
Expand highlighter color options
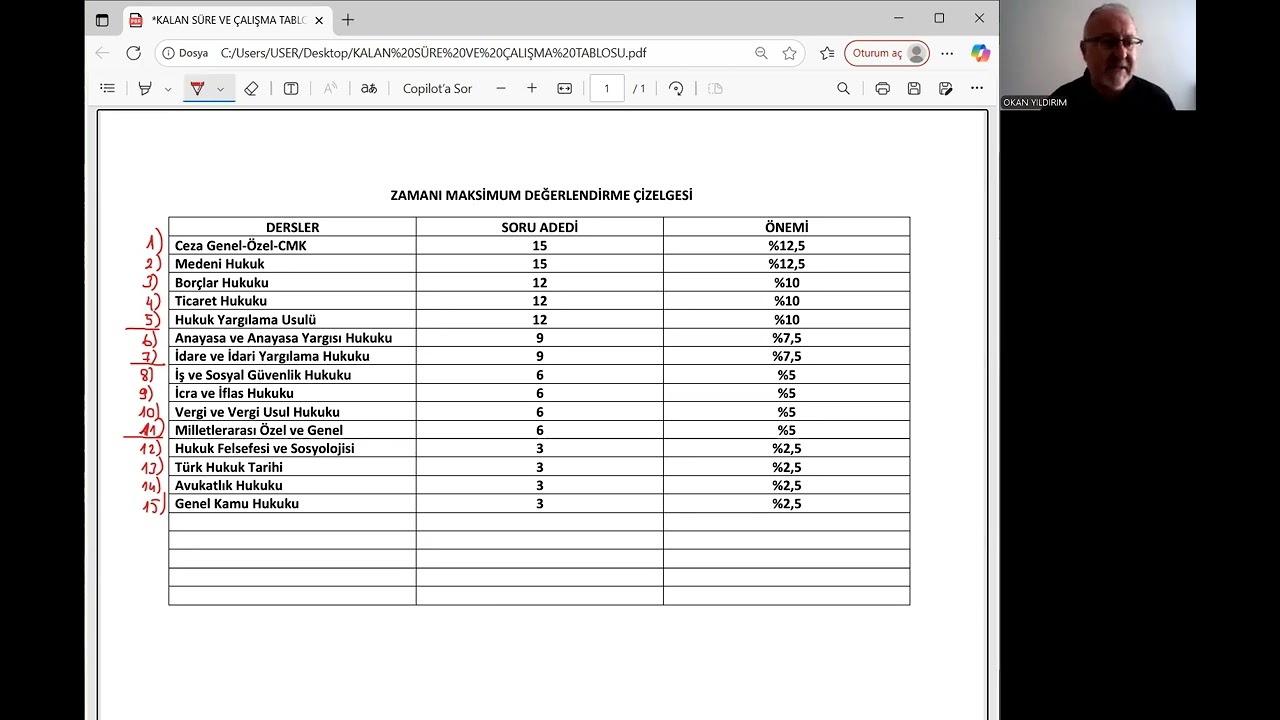tap(168, 89)
